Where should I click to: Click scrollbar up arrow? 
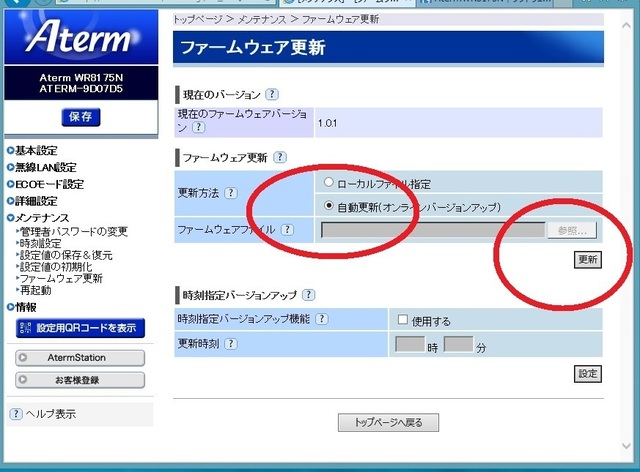point(626,25)
